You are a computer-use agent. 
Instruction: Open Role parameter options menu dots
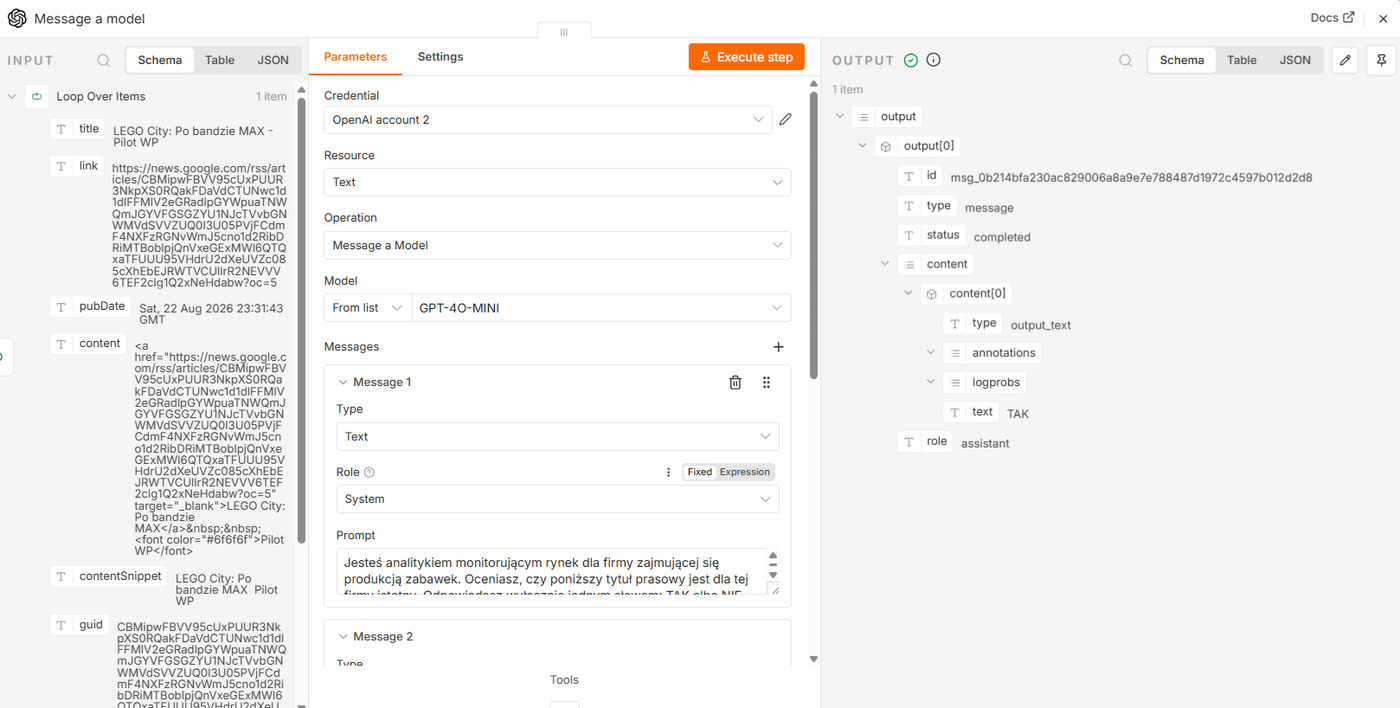pos(669,472)
